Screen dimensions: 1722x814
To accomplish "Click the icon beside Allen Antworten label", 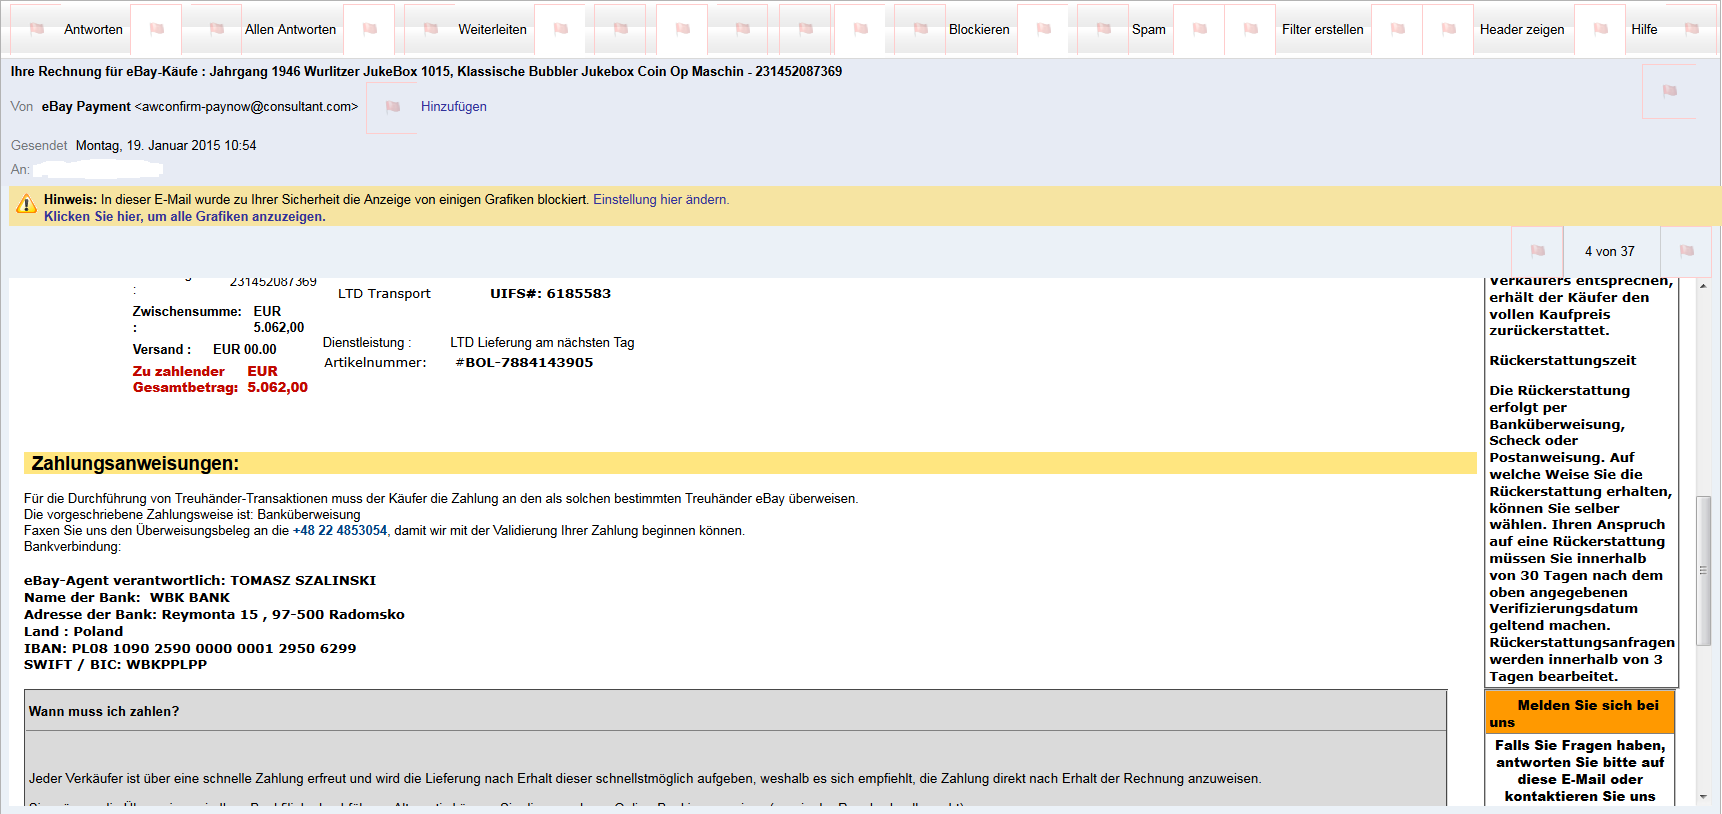I will pos(217,29).
